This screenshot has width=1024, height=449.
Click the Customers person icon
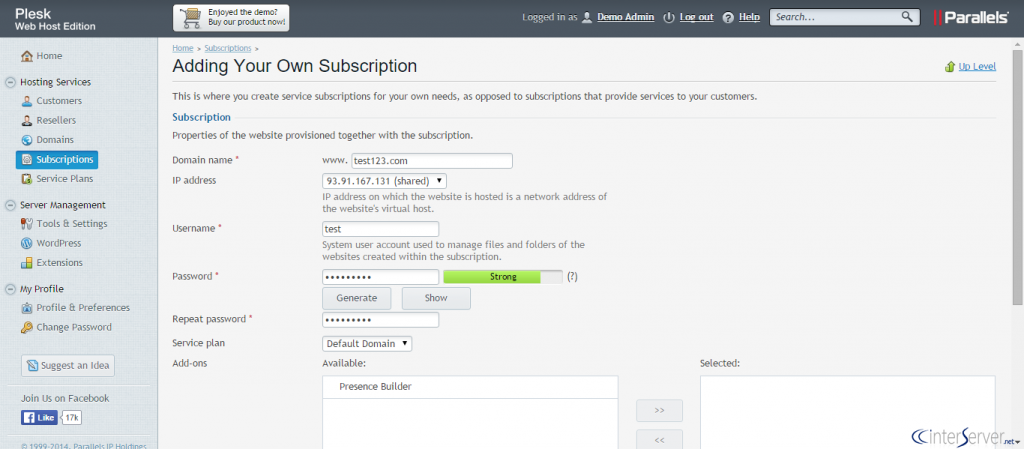27,101
